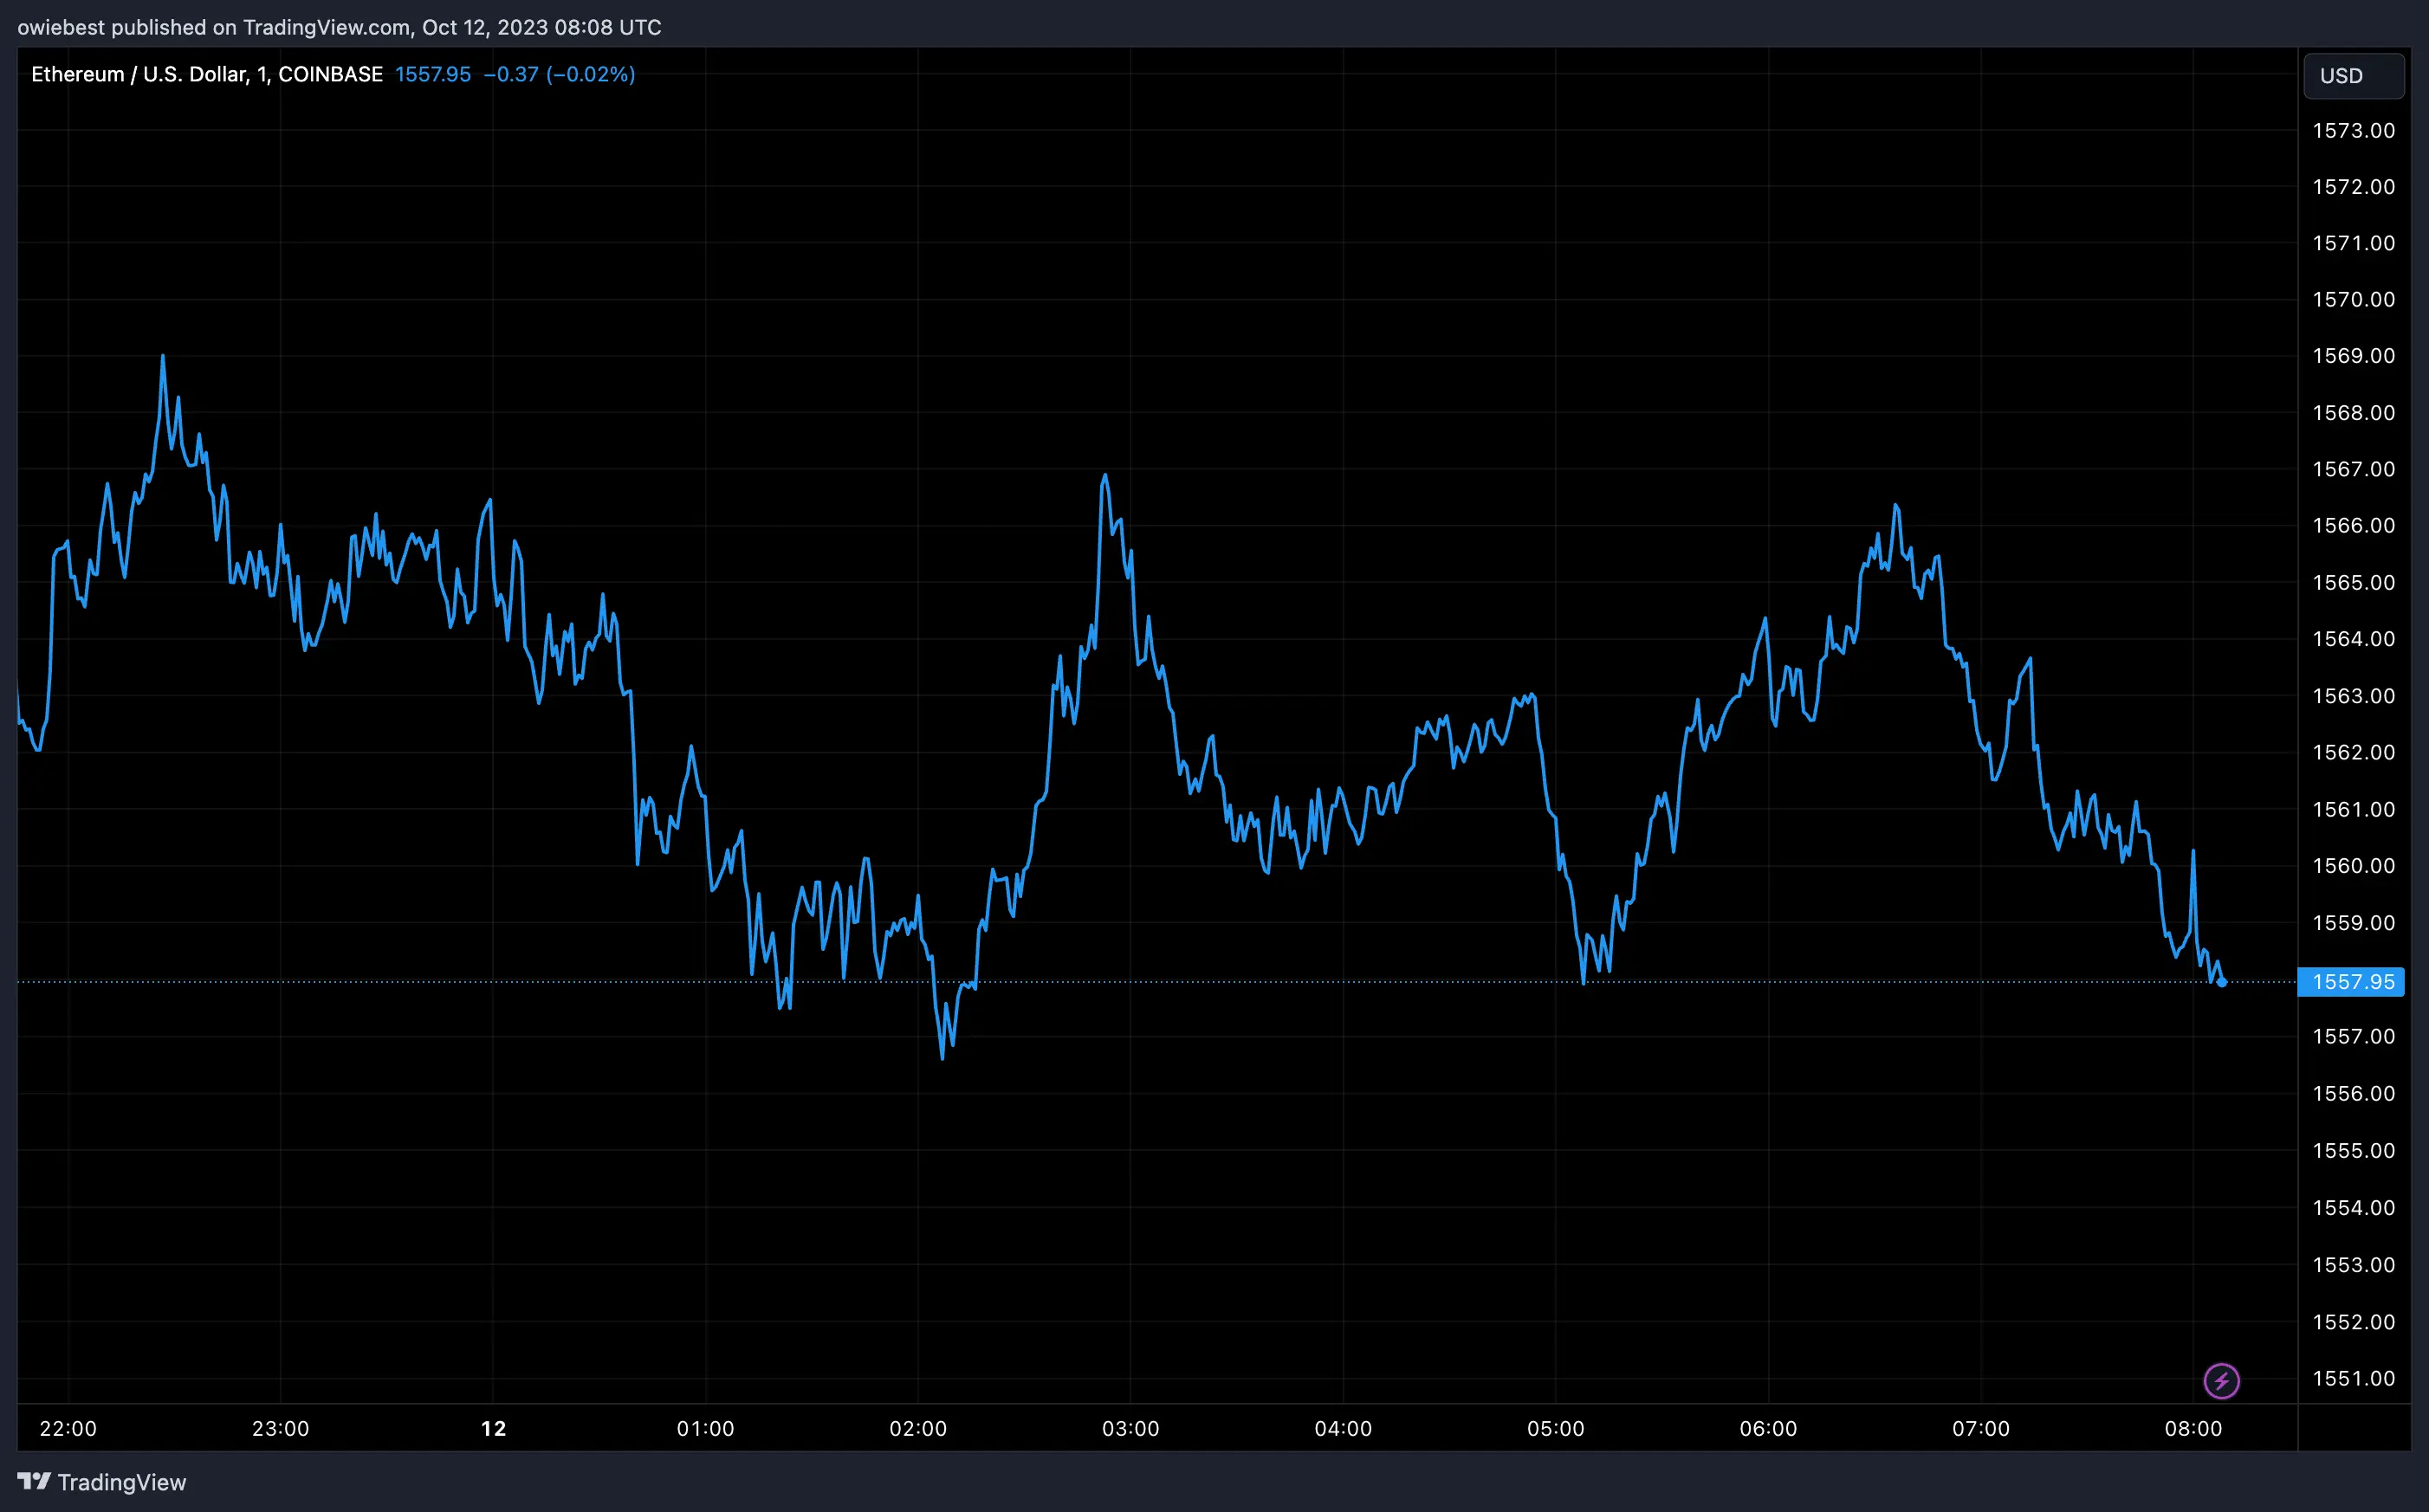The height and width of the screenshot is (1512, 2429).
Task: Click the blue current price flag showing 1557.95
Action: point(2352,982)
